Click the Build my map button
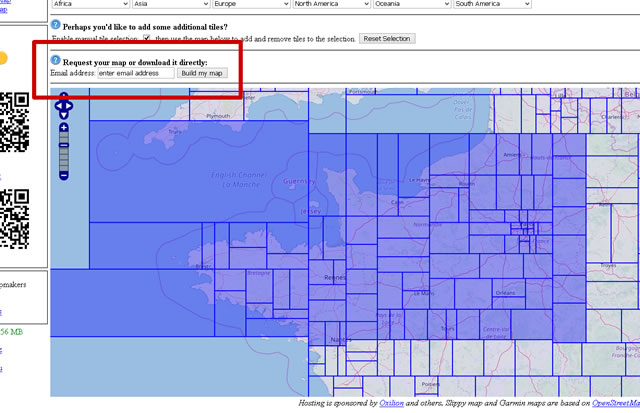The width and height of the screenshot is (640, 413). (203, 73)
